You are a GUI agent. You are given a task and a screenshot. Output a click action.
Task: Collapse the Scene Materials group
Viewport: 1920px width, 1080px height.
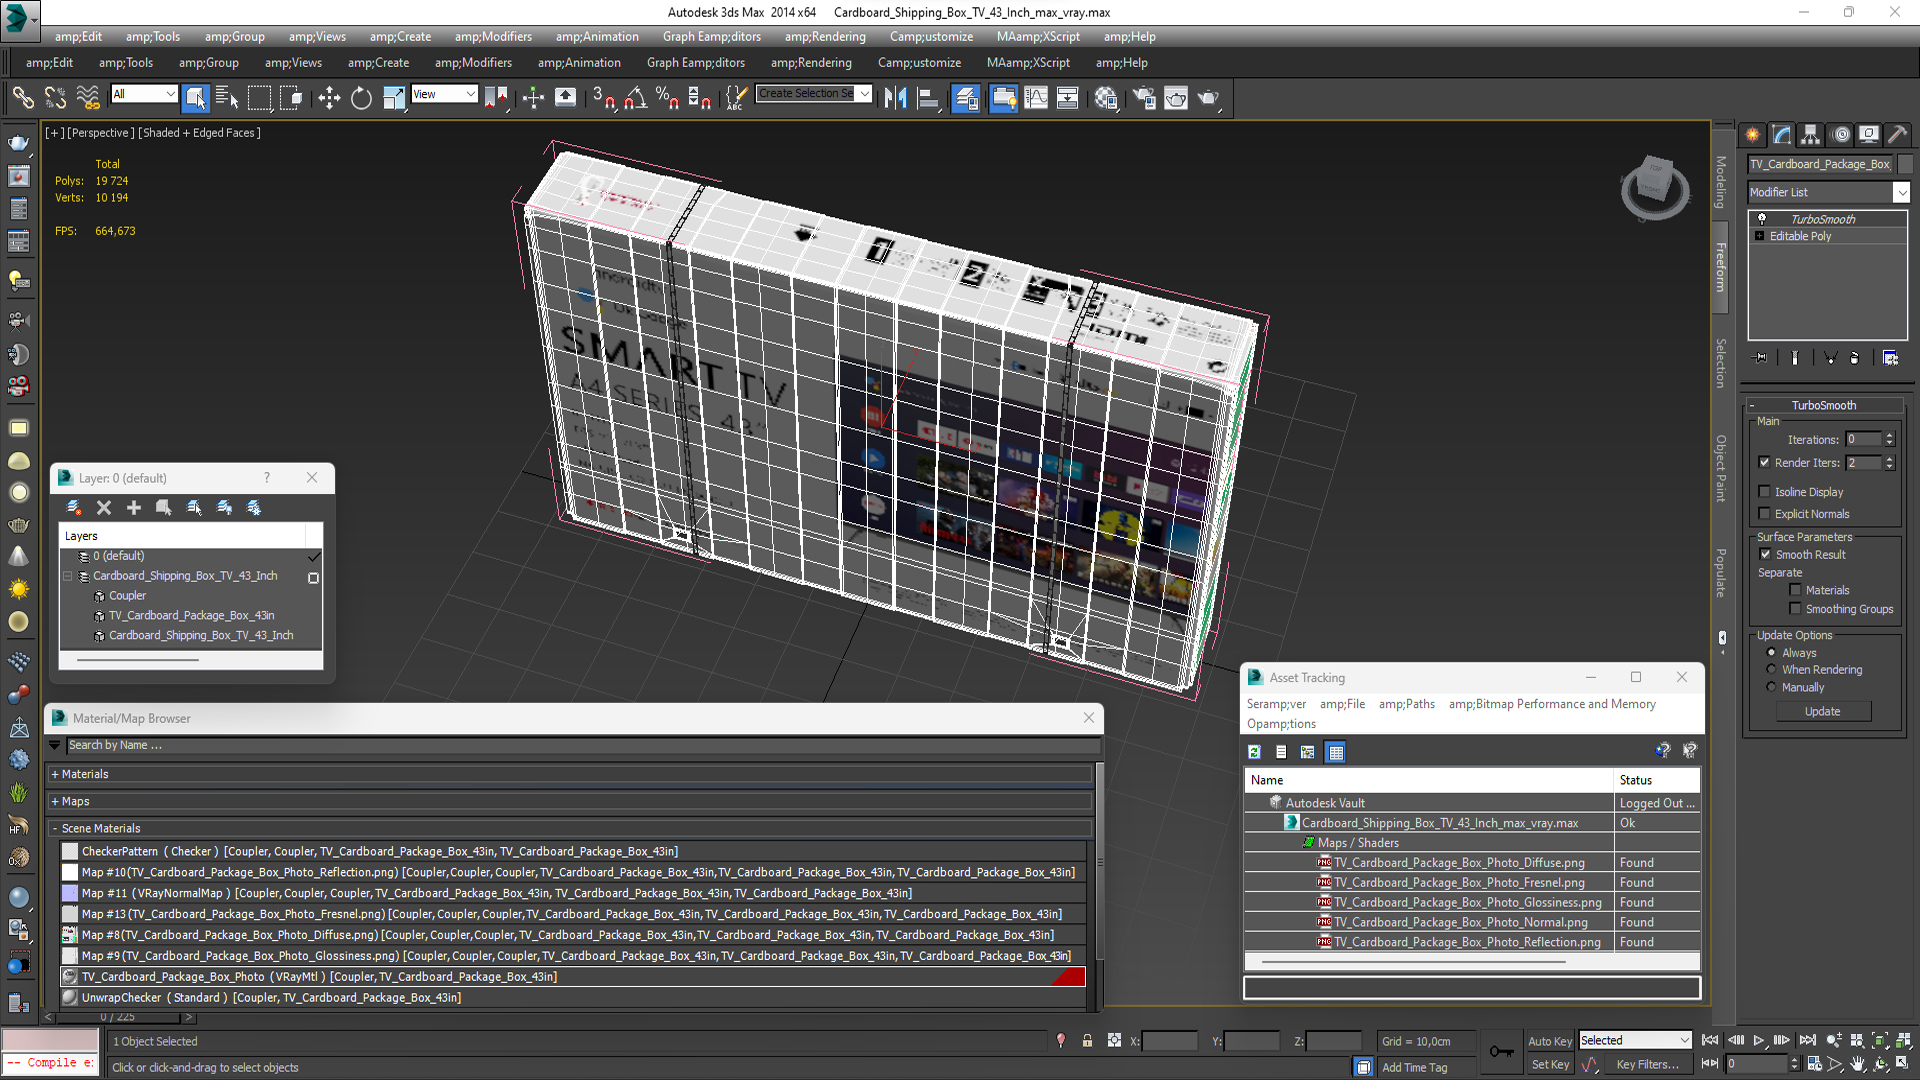tap(54, 828)
